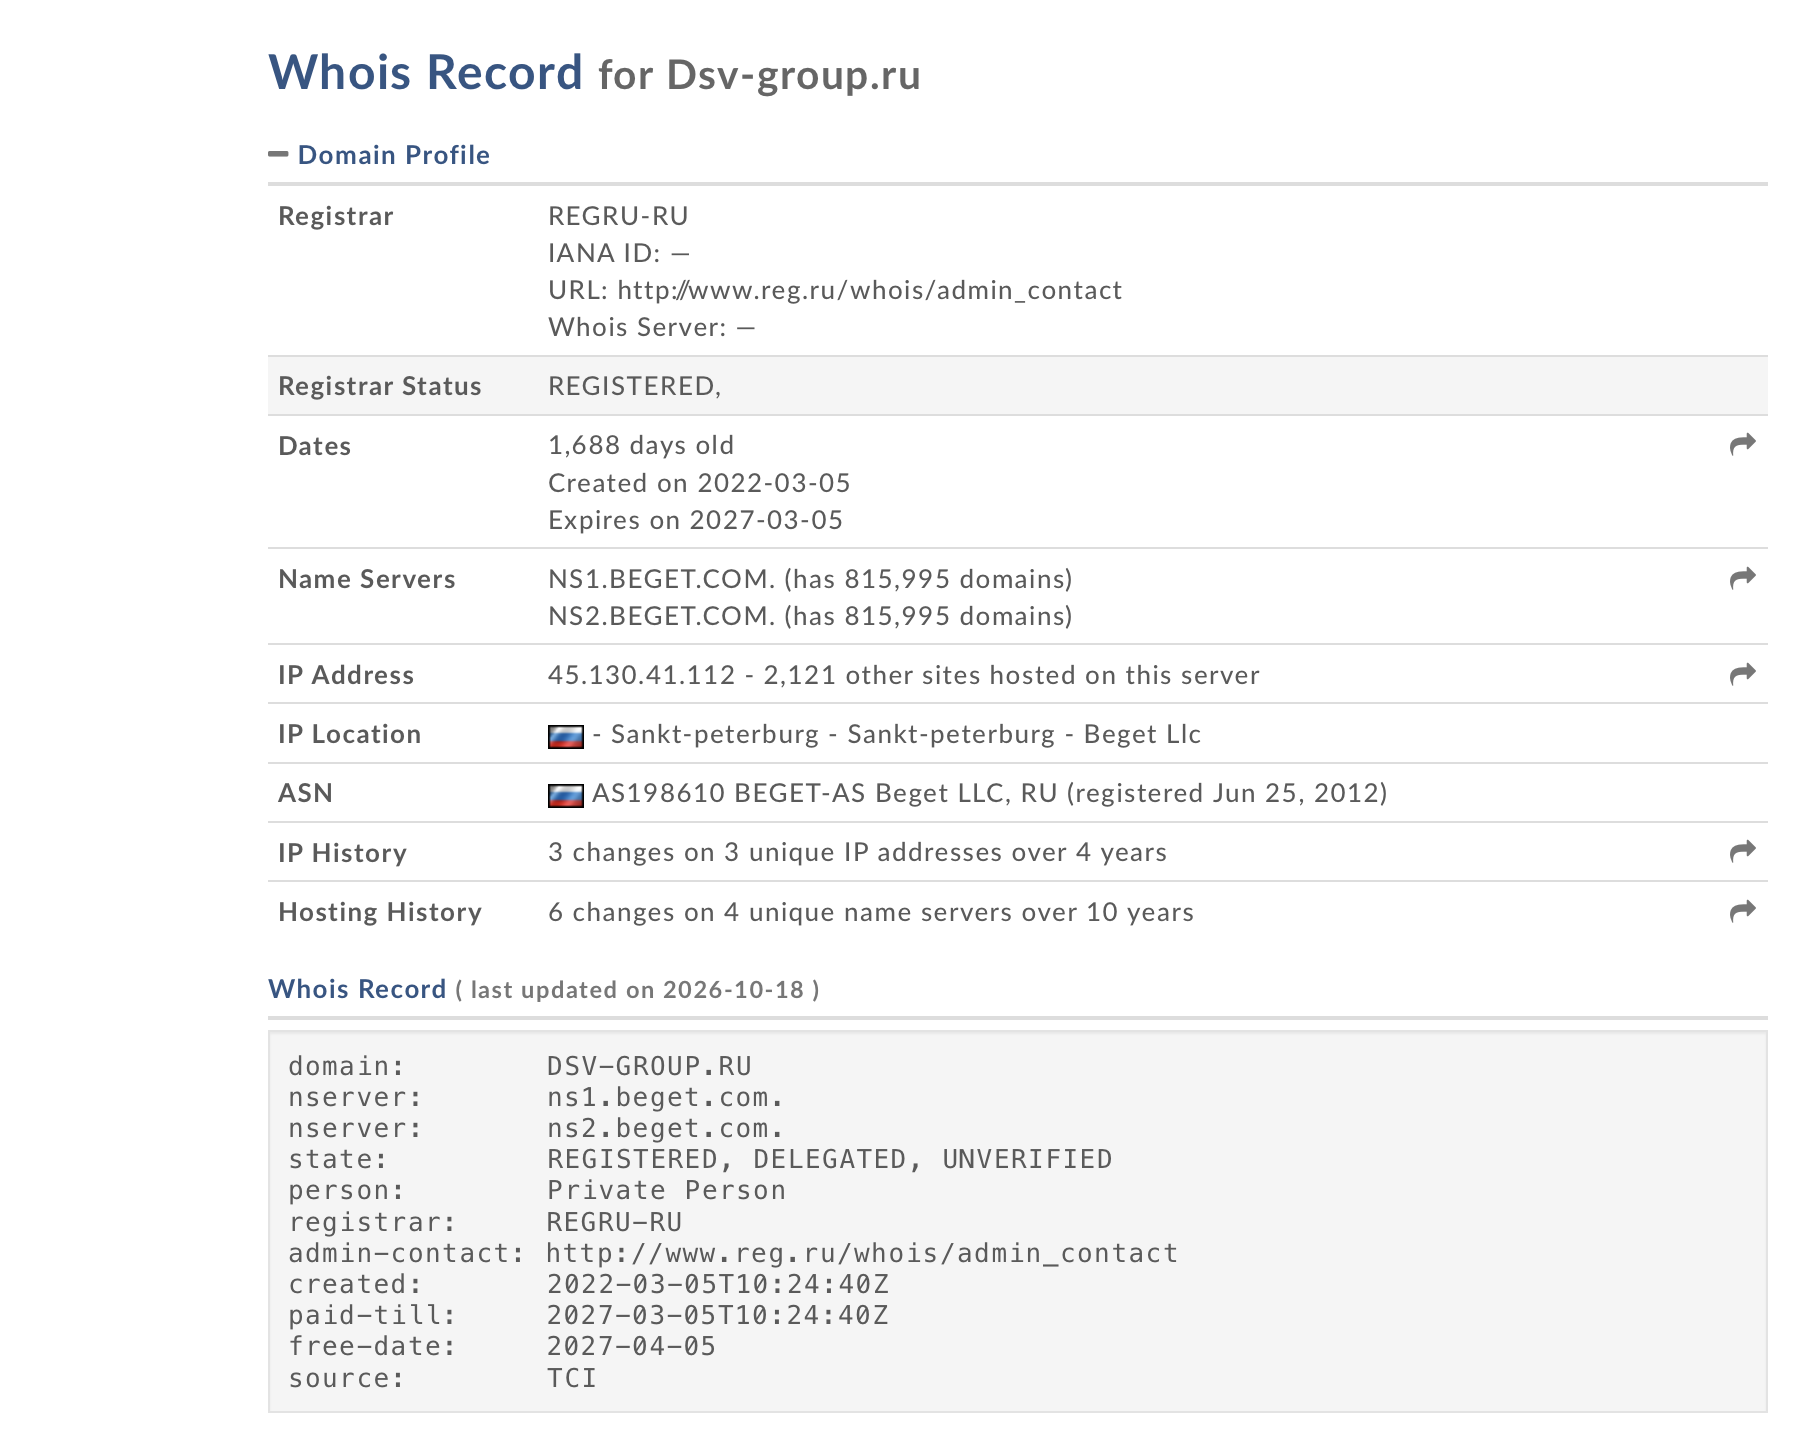Click the Domain Profile heading link
Image resolution: width=1810 pixels, height=1450 pixels.
click(x=394, y=155)
